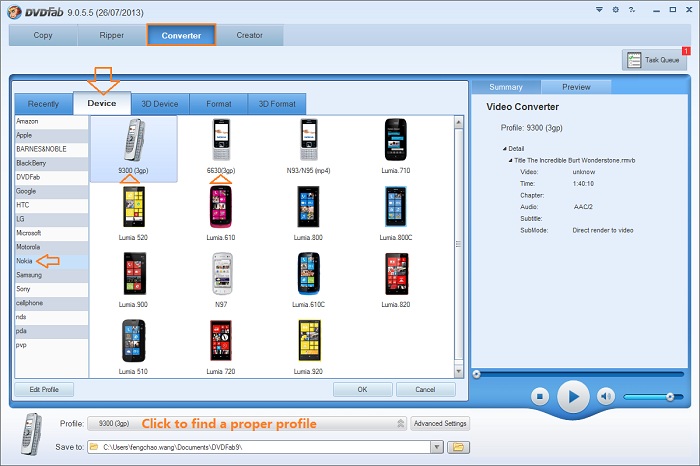Image resolution: width=700 pixels, height=466 pixels.
Task: Select Google in brand list
Action: 51,191
